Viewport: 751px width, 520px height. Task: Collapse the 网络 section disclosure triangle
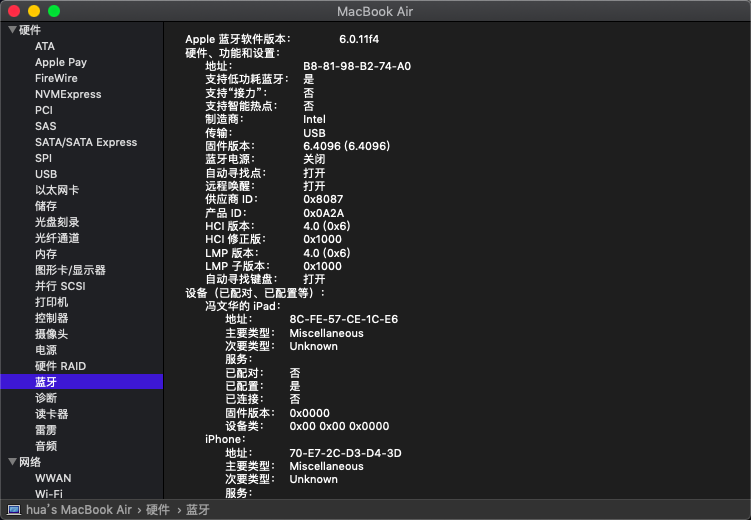tap(12, 462)
